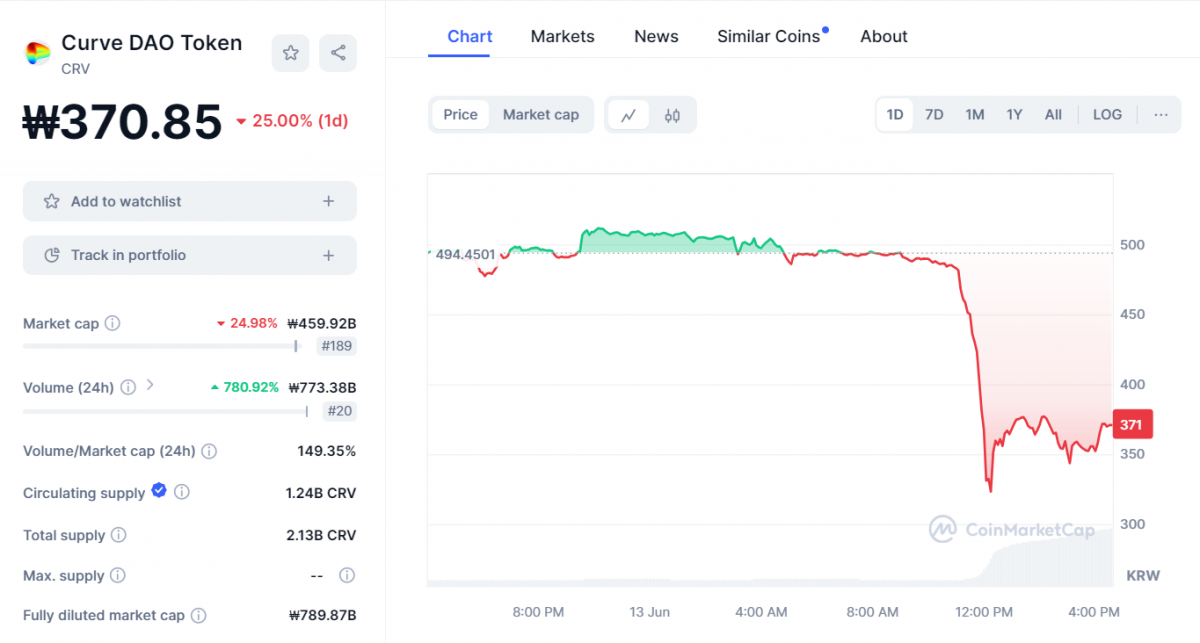This screenshot has height=643, width=1200.
Task: Click the CRV ticker symbol under title
Action: click(75, 69)
